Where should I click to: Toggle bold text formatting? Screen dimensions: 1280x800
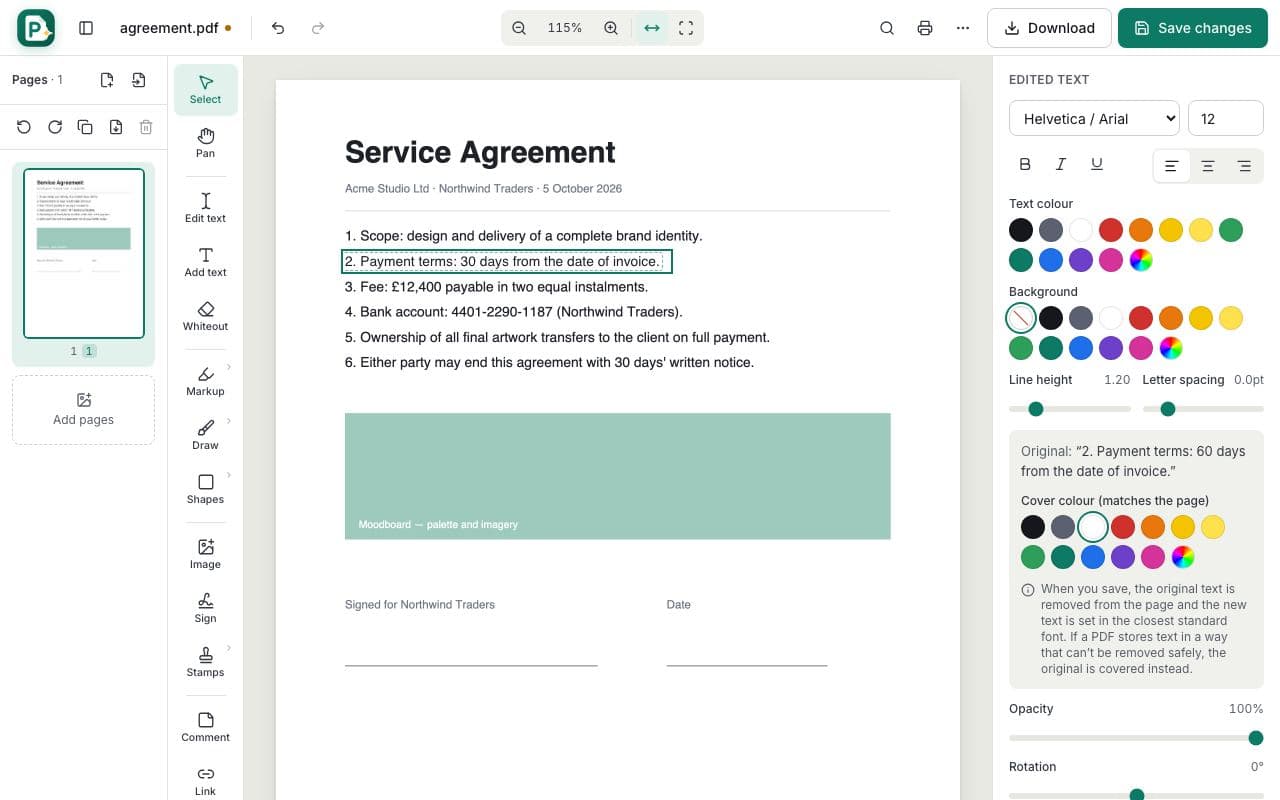[x=1025, y=165]
